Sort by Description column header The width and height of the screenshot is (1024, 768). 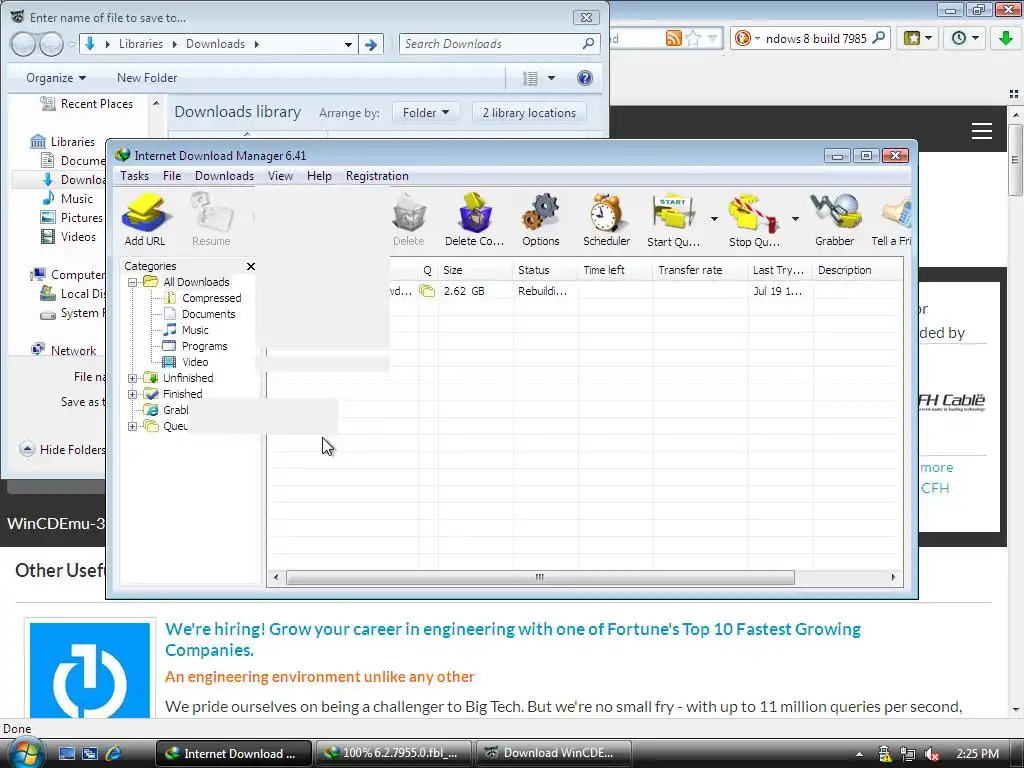click(x=857, y=270)
